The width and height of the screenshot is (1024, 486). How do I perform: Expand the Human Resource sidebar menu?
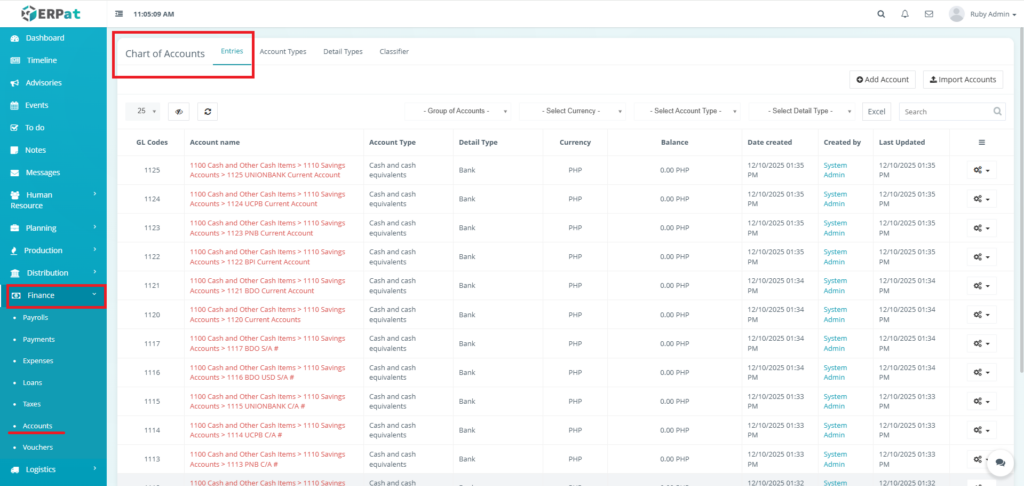53,200
